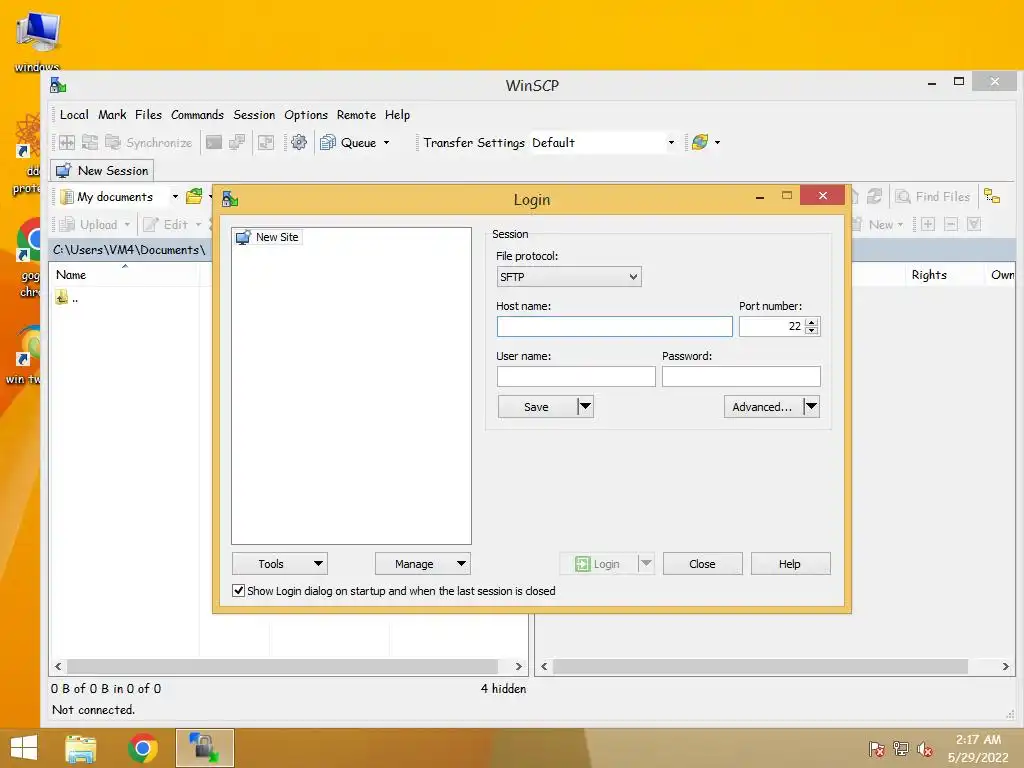Open the Tools dropdown button
Screen dimensions: 1024x768
[280, 564]
